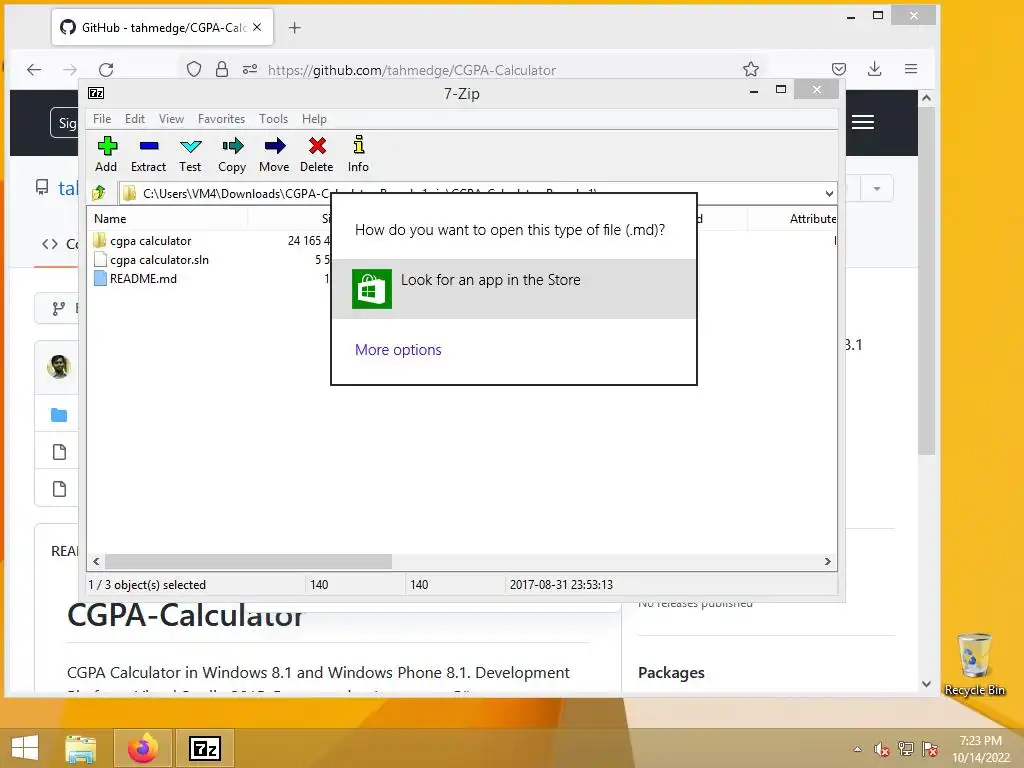The image size is (1024, 768).
Task: Click the Packages heading on GitHub page
Action: [671, 673]
